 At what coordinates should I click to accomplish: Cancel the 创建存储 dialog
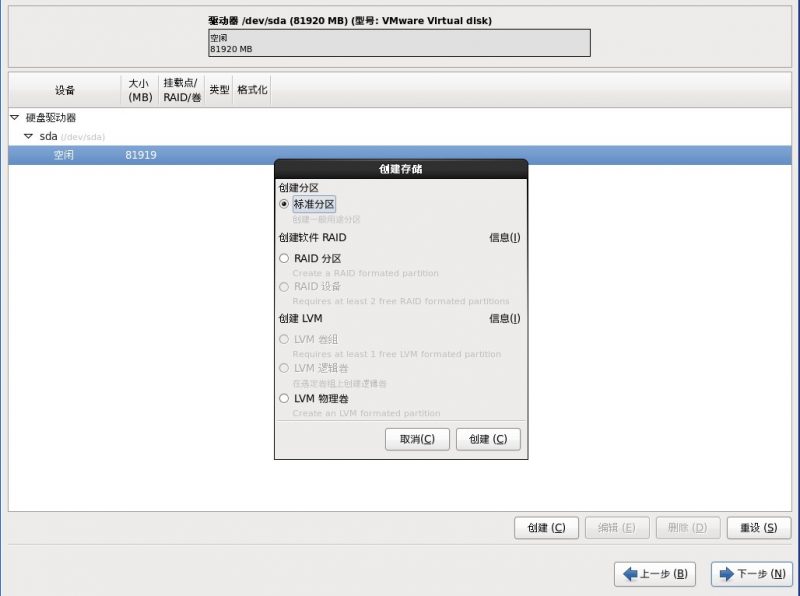pos(417,439)
